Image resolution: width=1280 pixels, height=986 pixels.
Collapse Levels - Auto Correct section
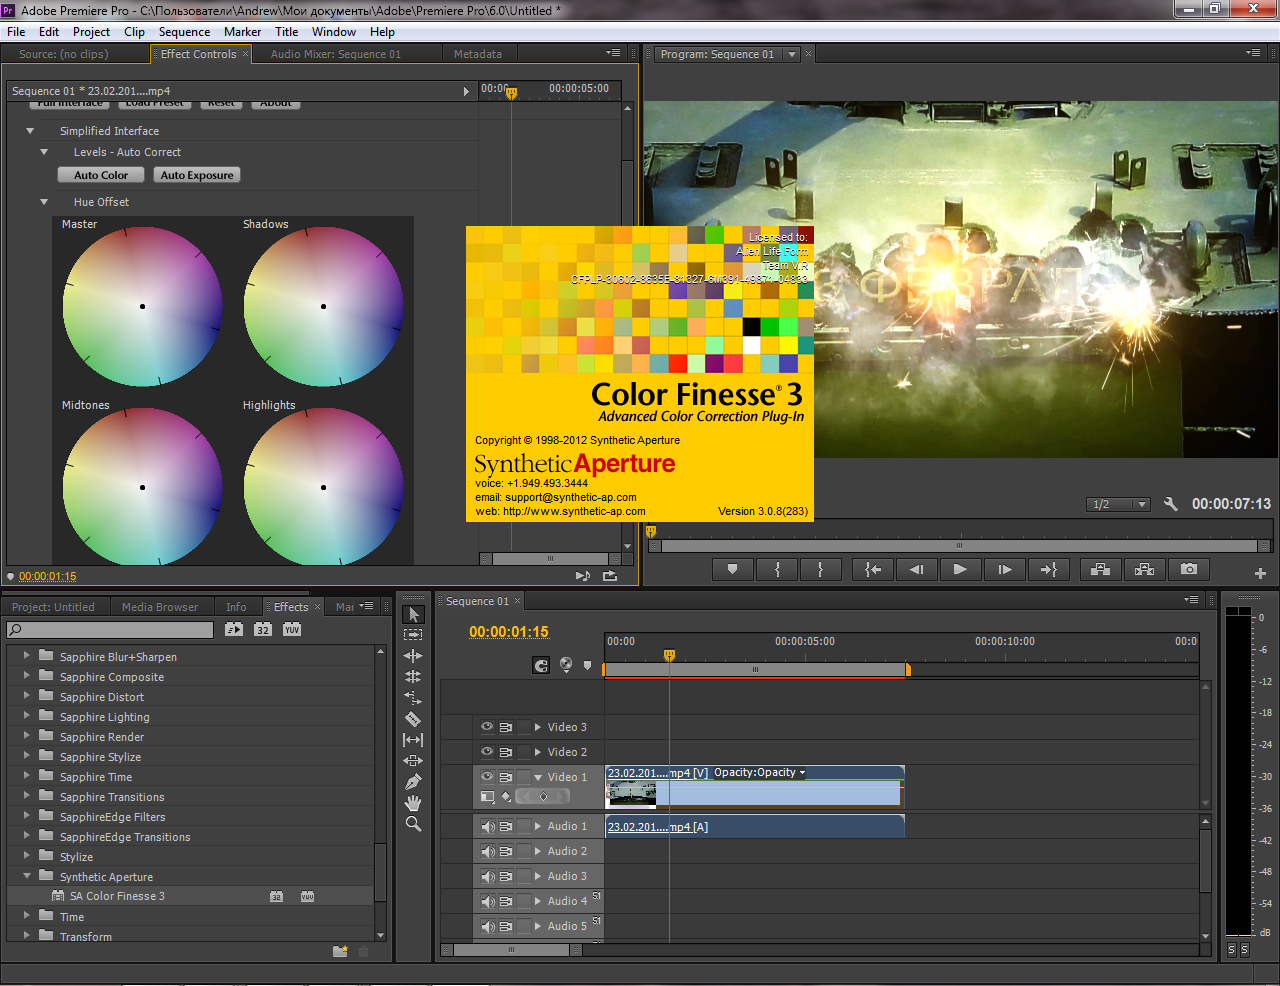pyautogui.click(x=44, y=152)
